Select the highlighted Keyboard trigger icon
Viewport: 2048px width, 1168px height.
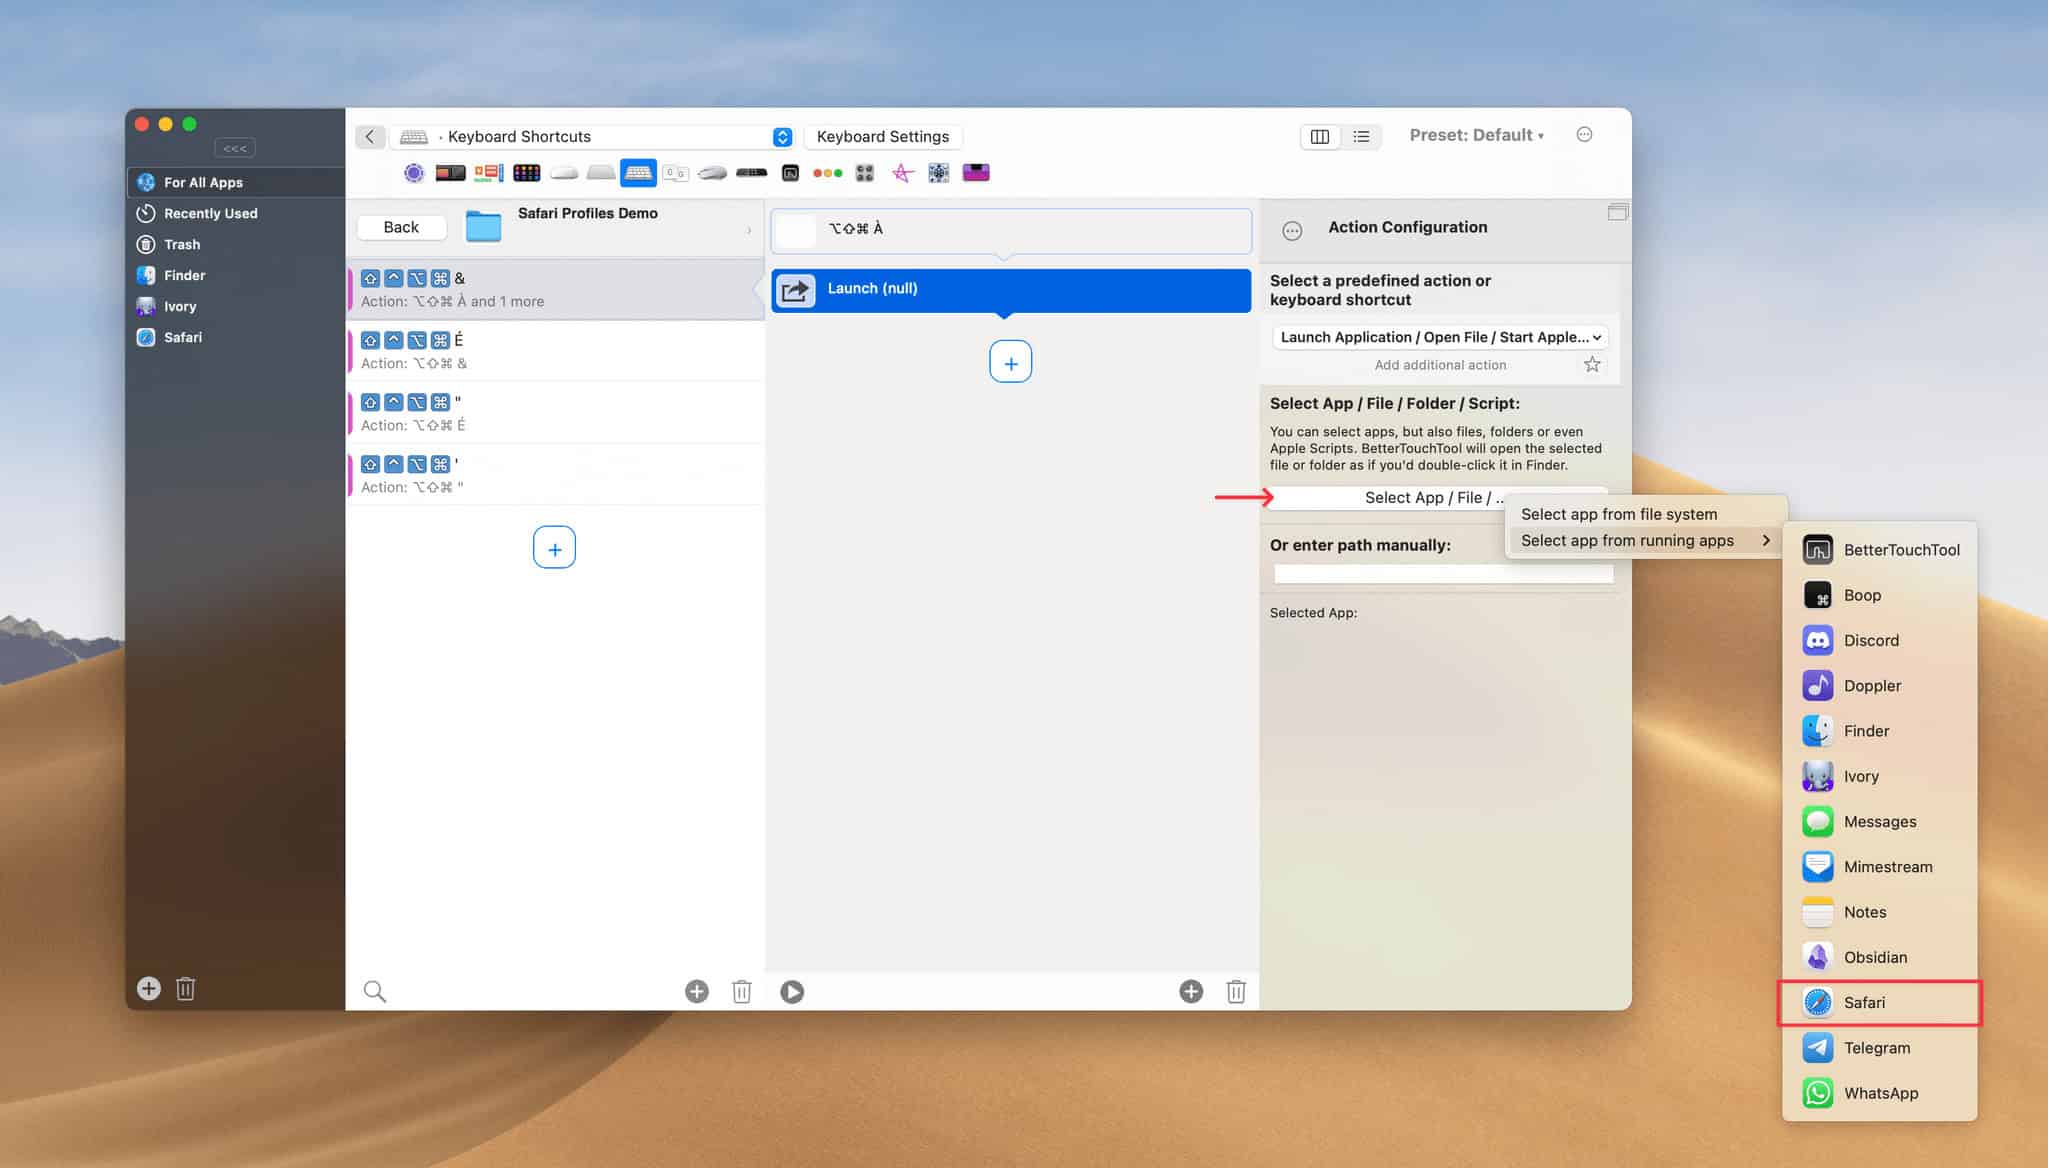(638, 173)
